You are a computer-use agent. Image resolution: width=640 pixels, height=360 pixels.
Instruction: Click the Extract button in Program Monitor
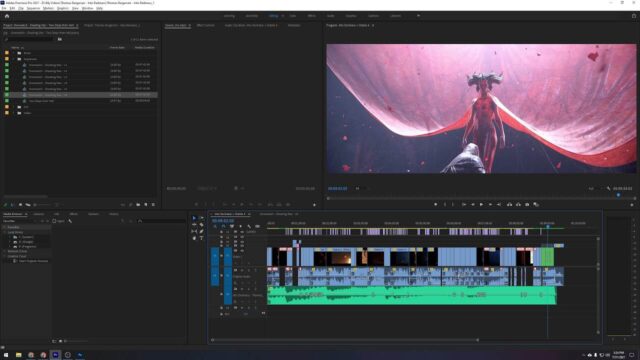click(518, 204)
